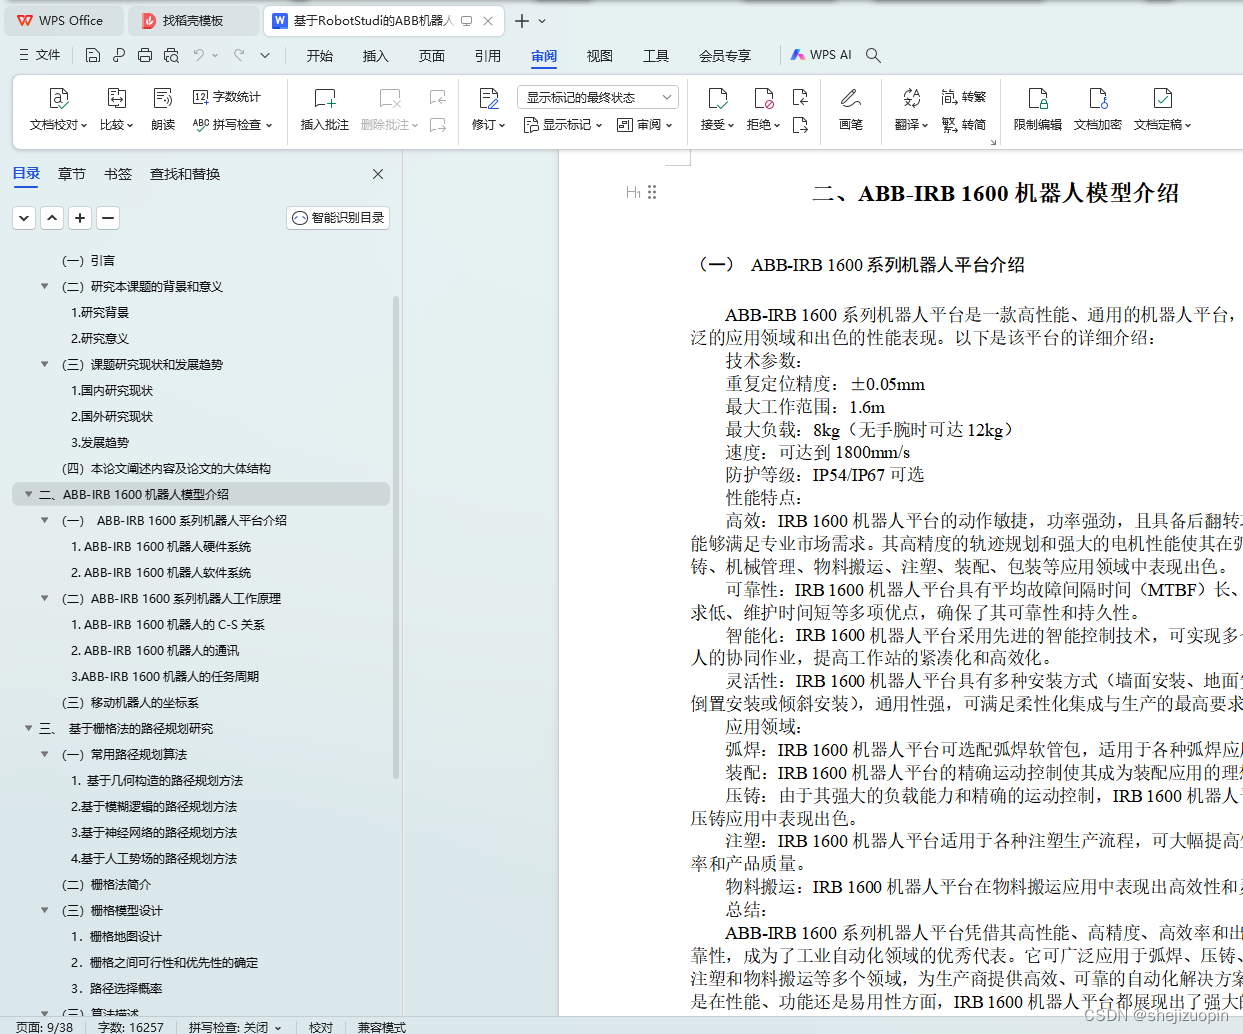This screenshot has width=1243, height=1034.
Task: Close the navigation pane
Action: pos(378,174)
